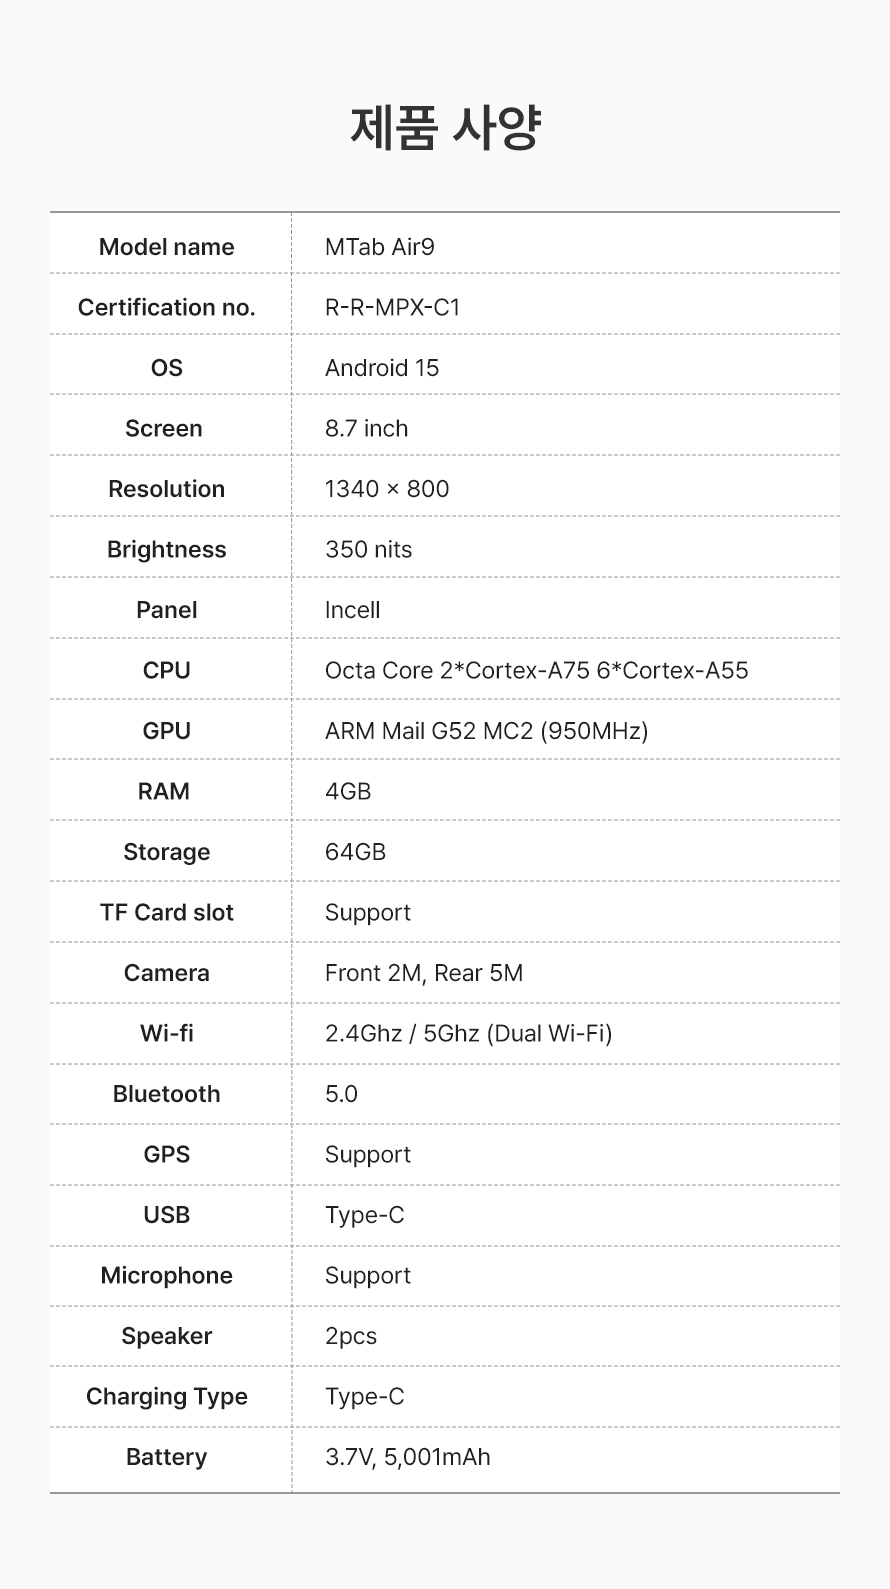Select the 8.7 inch screen value
The width and height of the screenshot is (890, 1589).
point(367,428)
